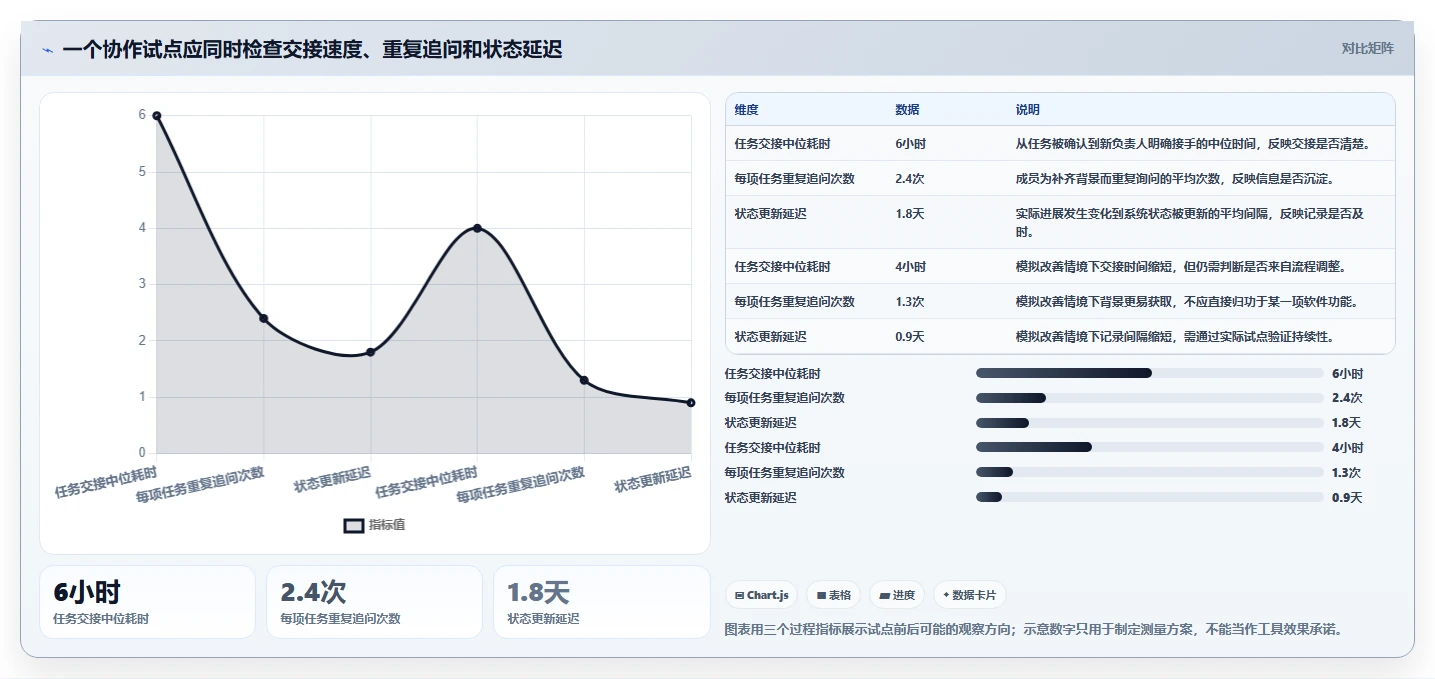Viewport: 1435px width, 679px height.
Task: Click description 成员为补齐背景而重复询问的平均次数
Action: click(1174, 179)
